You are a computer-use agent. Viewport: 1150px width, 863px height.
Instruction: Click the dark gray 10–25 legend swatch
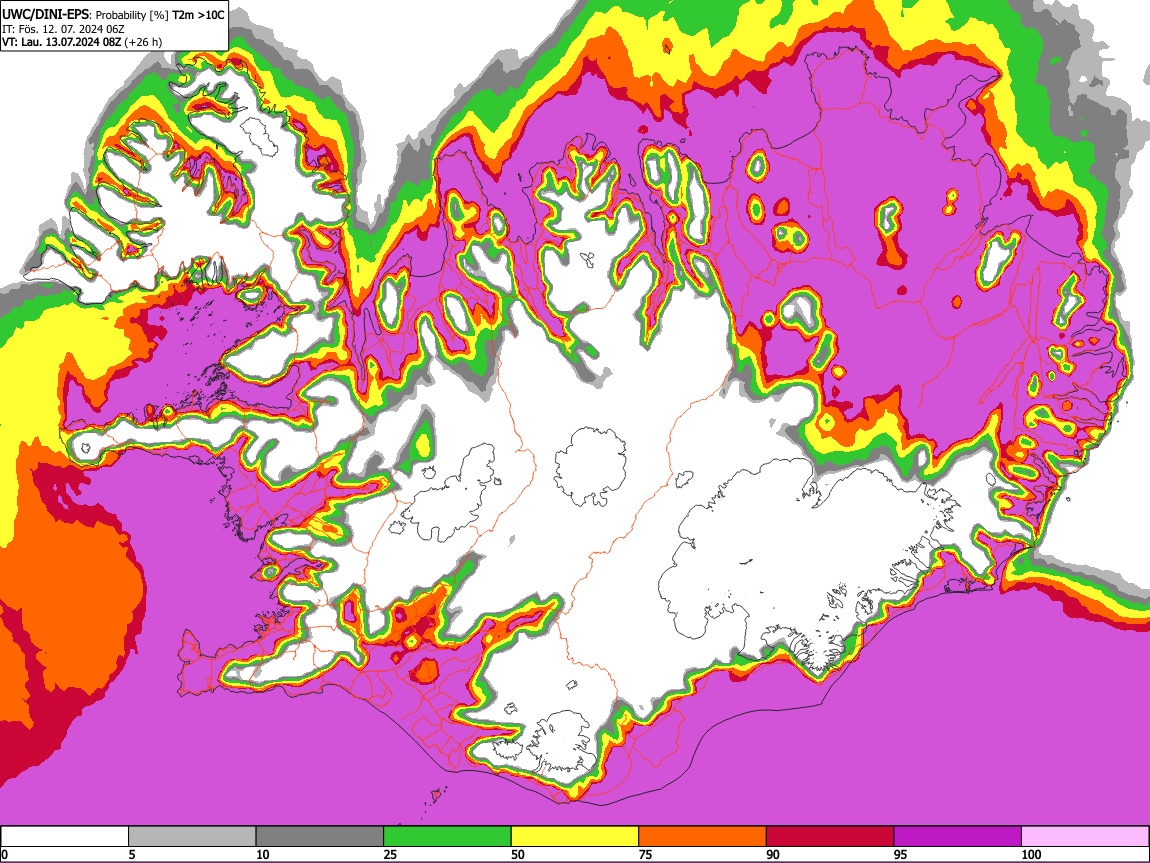[x=320, y=837]
